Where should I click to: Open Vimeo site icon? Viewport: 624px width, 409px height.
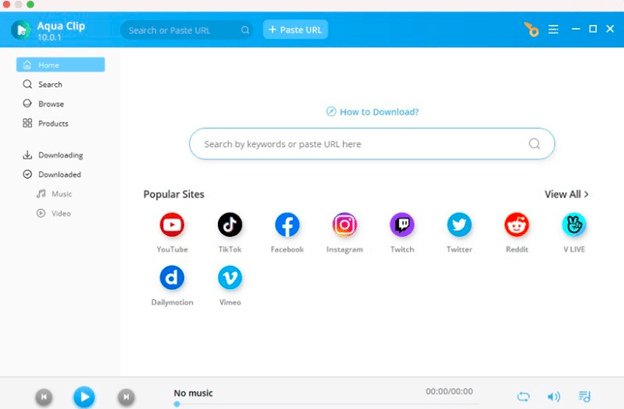point(230,278)
